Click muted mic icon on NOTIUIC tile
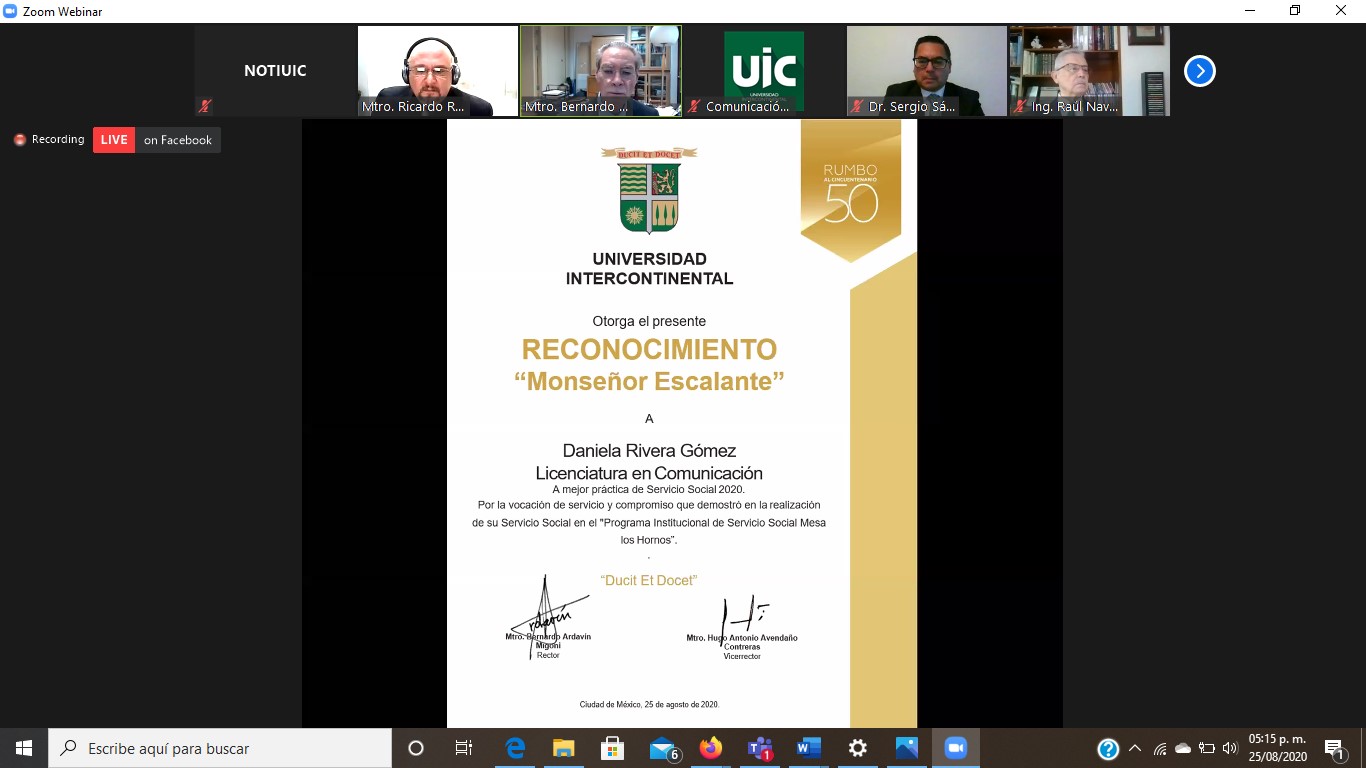Screen dimensions: 1366x768 coord(205,106)
